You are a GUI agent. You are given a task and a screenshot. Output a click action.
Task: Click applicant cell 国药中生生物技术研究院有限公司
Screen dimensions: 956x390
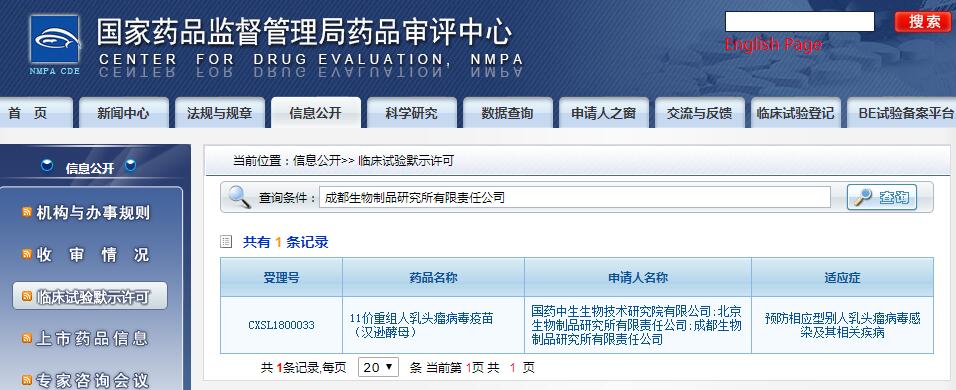(637, 325)
